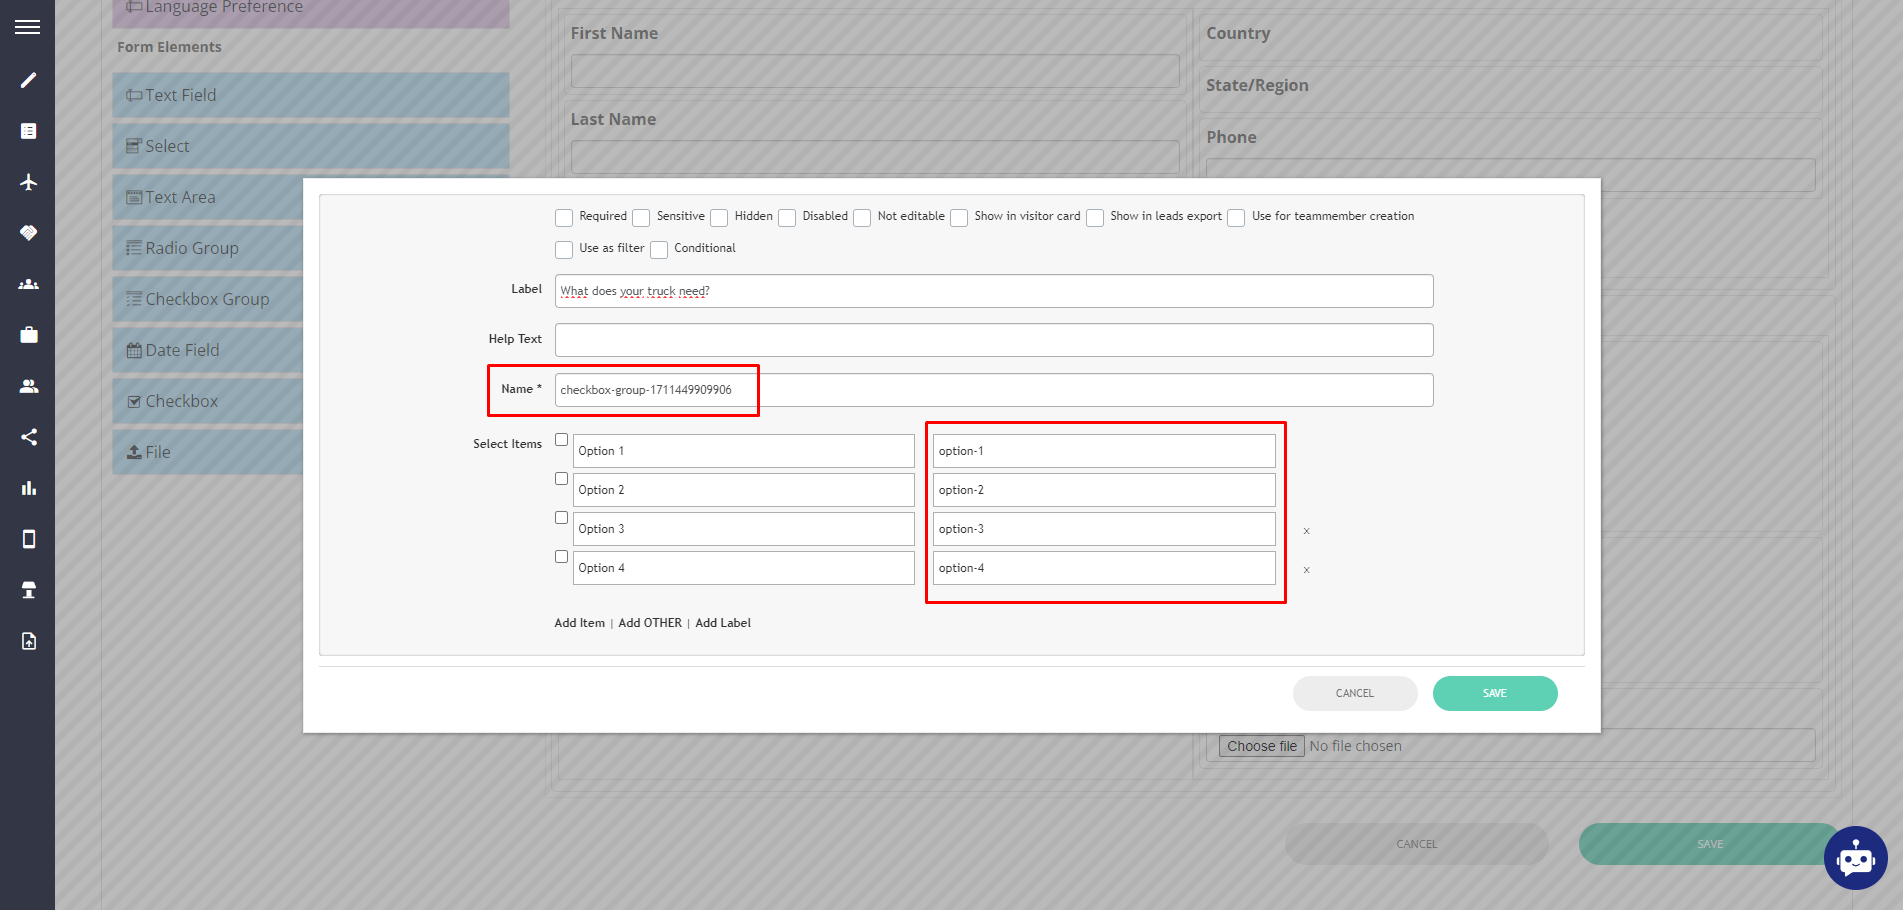The width and height of the screenshot is (1903, 910).
Task: Remove option-4 using its x control
Action: point(1306,569)
